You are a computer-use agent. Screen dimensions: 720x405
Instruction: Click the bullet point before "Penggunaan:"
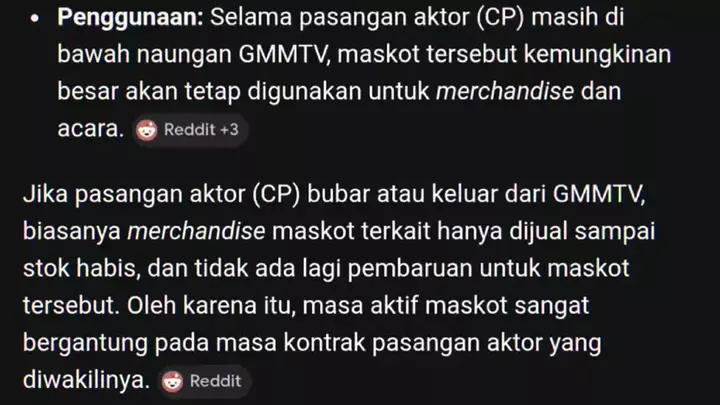tap(34, 18)
